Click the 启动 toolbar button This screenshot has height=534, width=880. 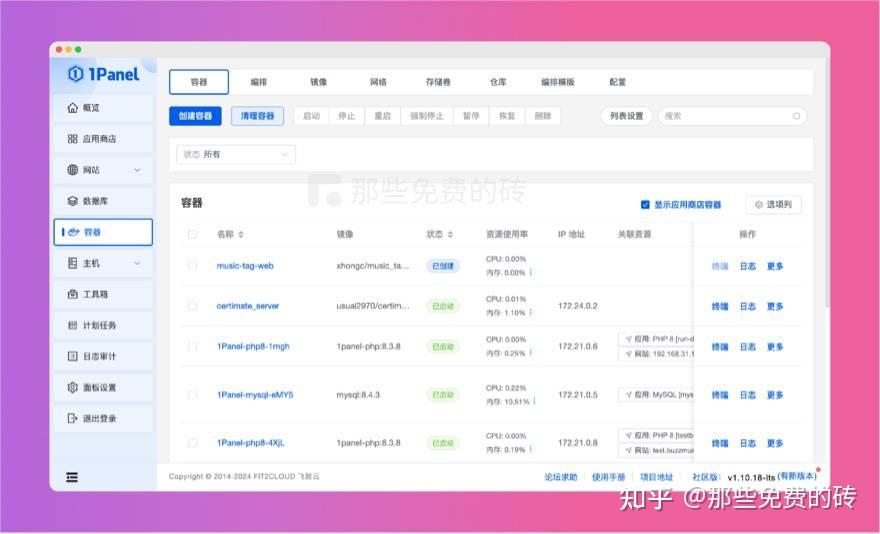tap(311, 116)
